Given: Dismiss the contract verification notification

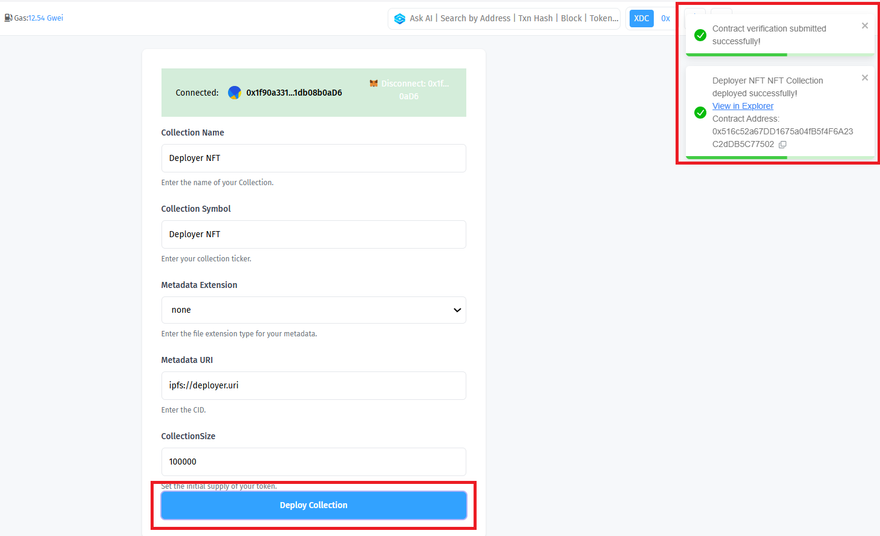Looking at the screenshot, I should (x=865, y=26).
